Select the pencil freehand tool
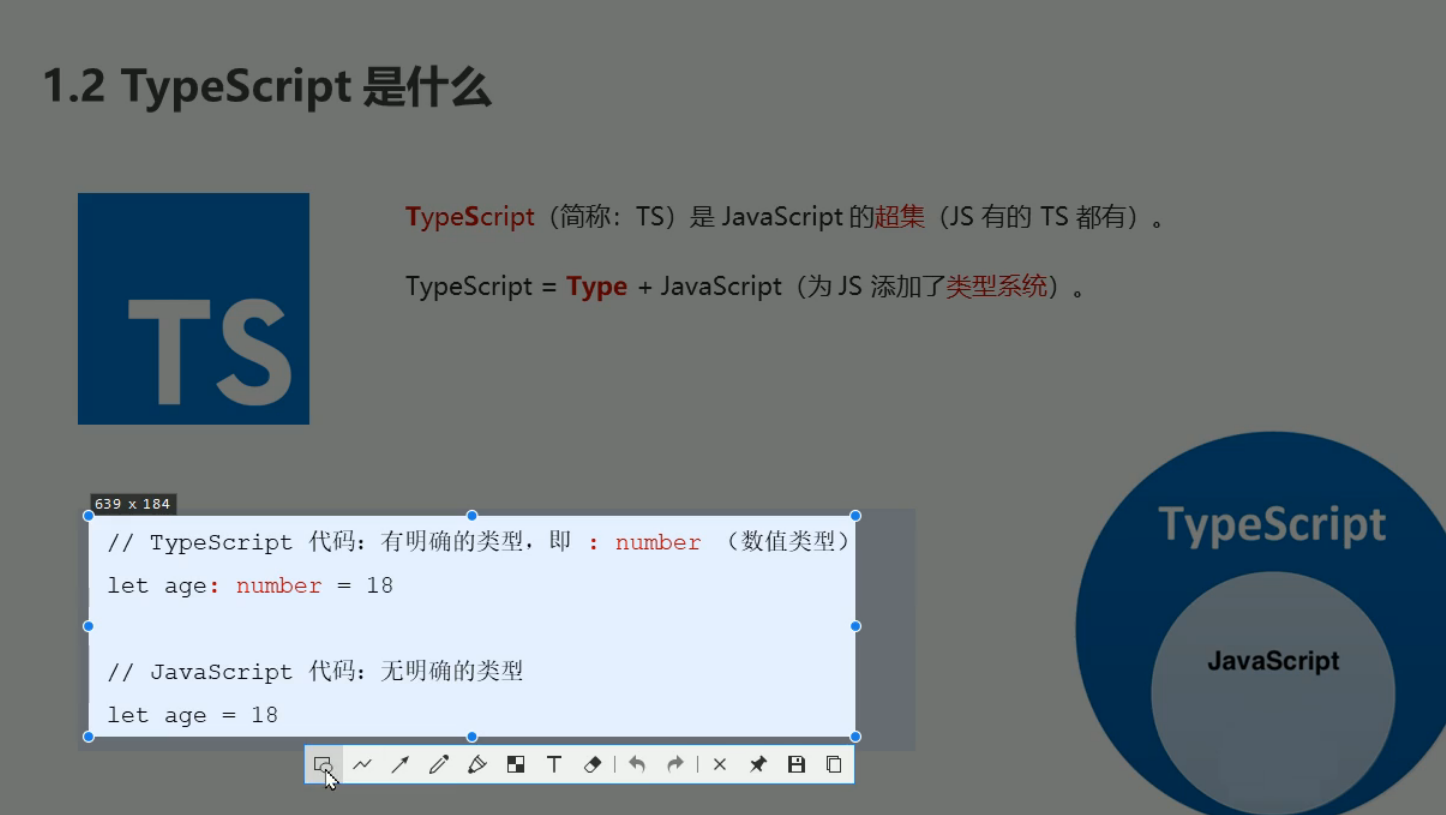Image resolution: width=1446 pixels, height=815 pixels. (439, 765)
